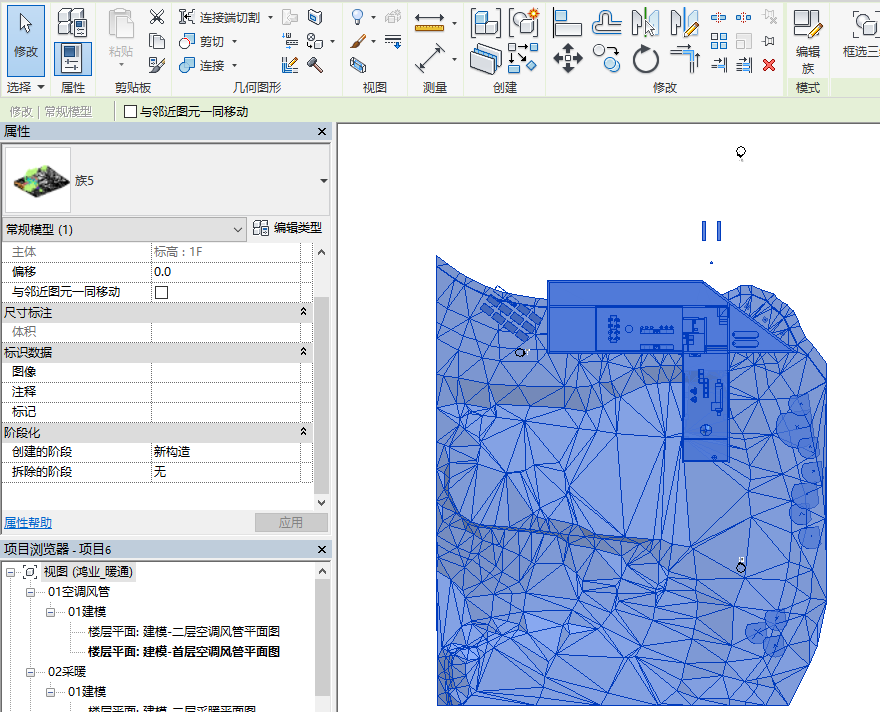Choose Mirror - Pick Axis tool
The height and width of the screenshot is (712, 880).
[645, 23]
